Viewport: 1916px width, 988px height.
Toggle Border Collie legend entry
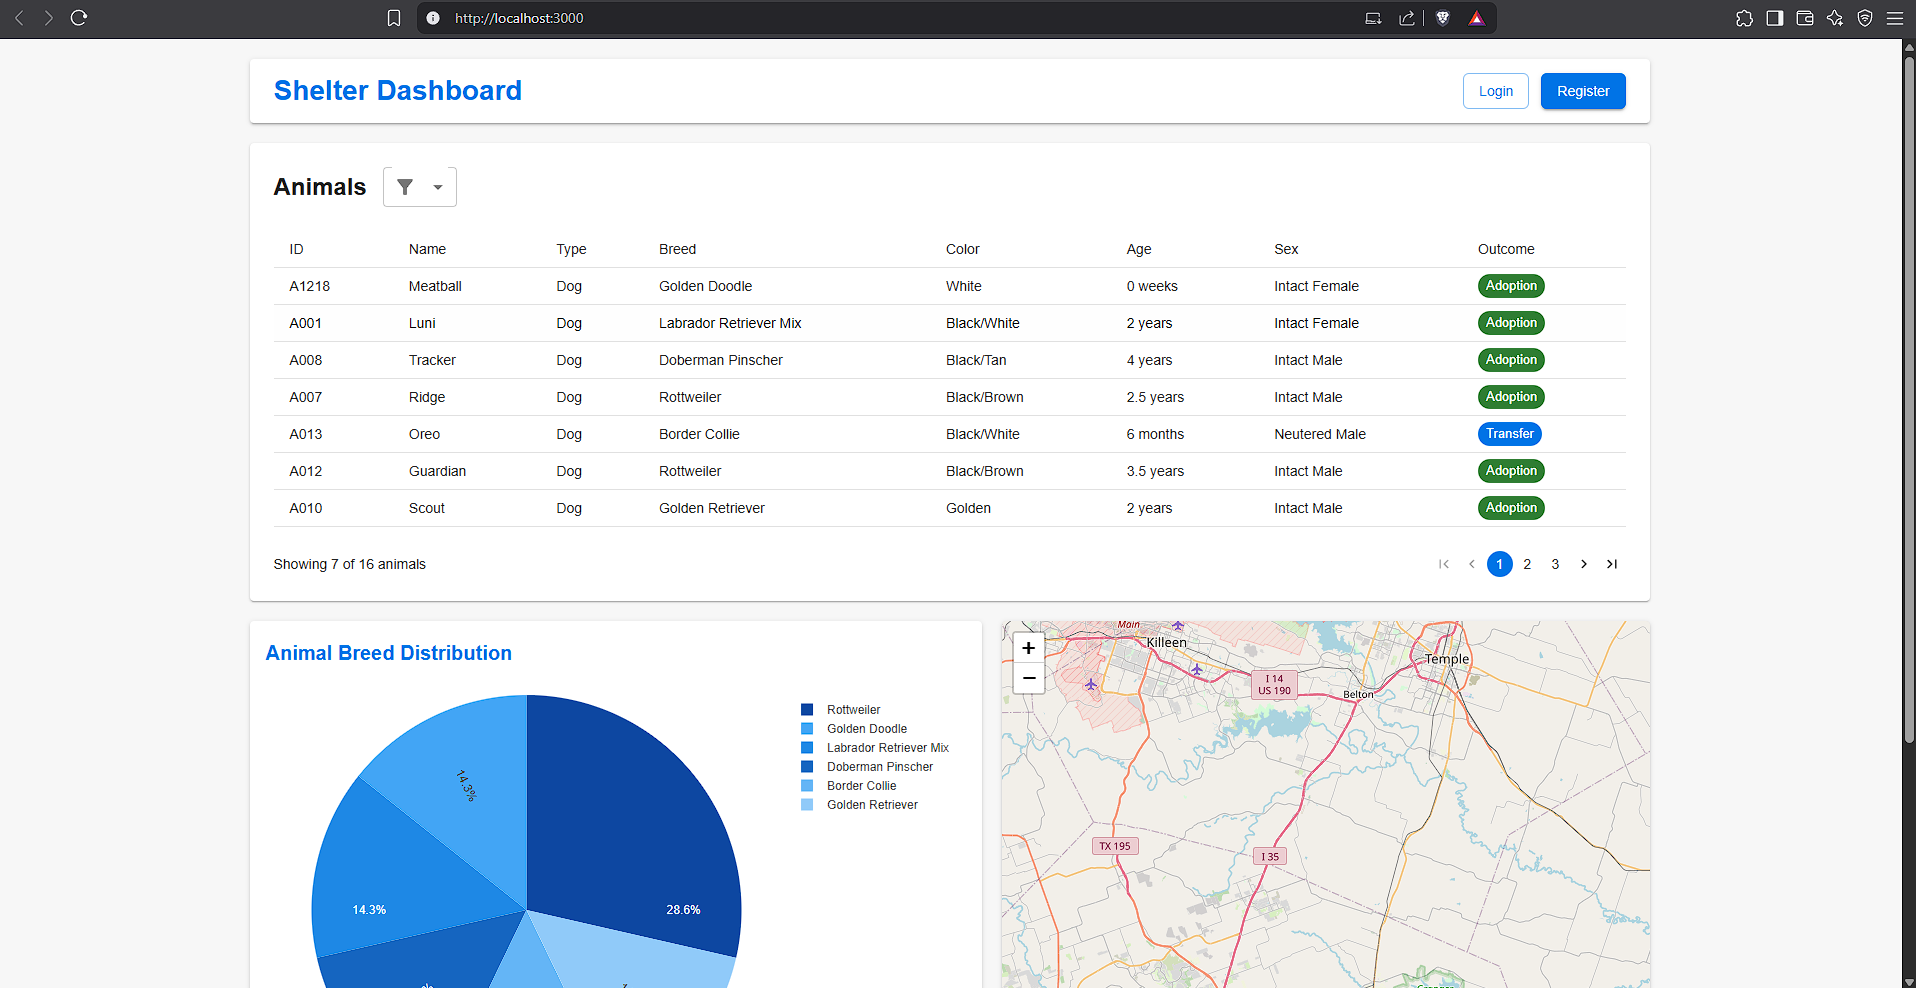click(849, 786)
